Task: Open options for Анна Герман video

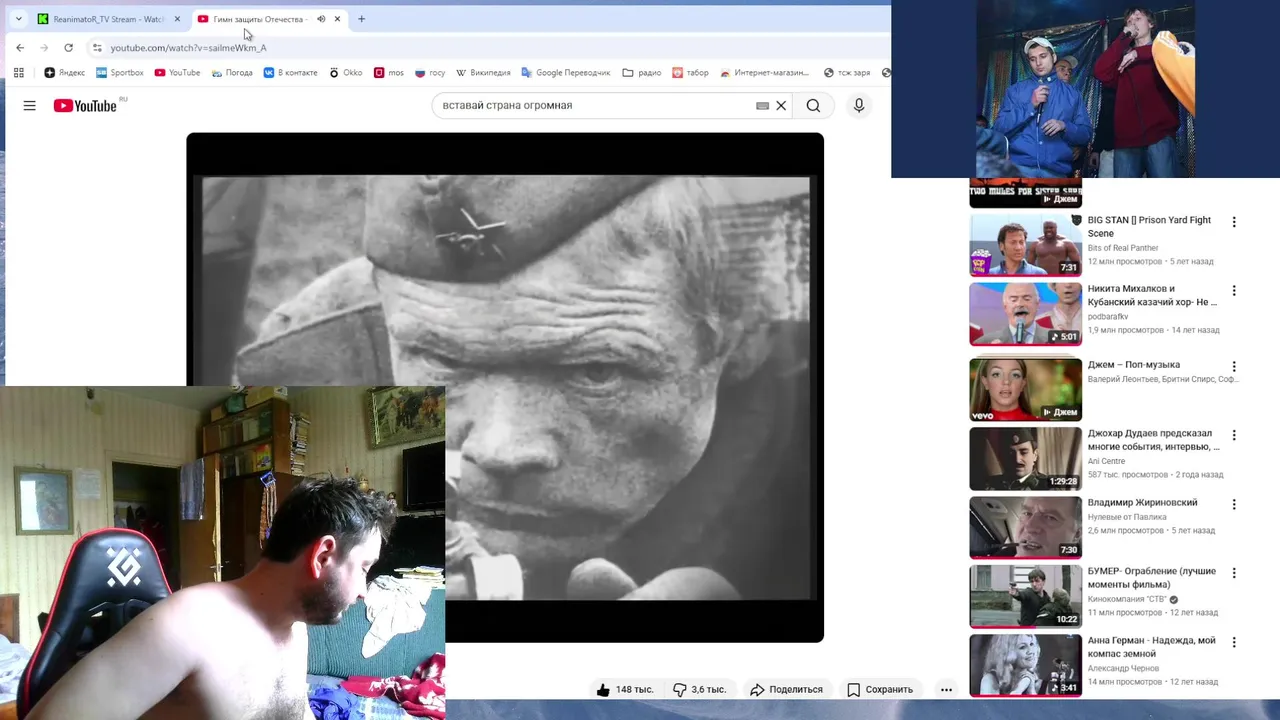Action: pyautogui.click(x=1234, y=642)
